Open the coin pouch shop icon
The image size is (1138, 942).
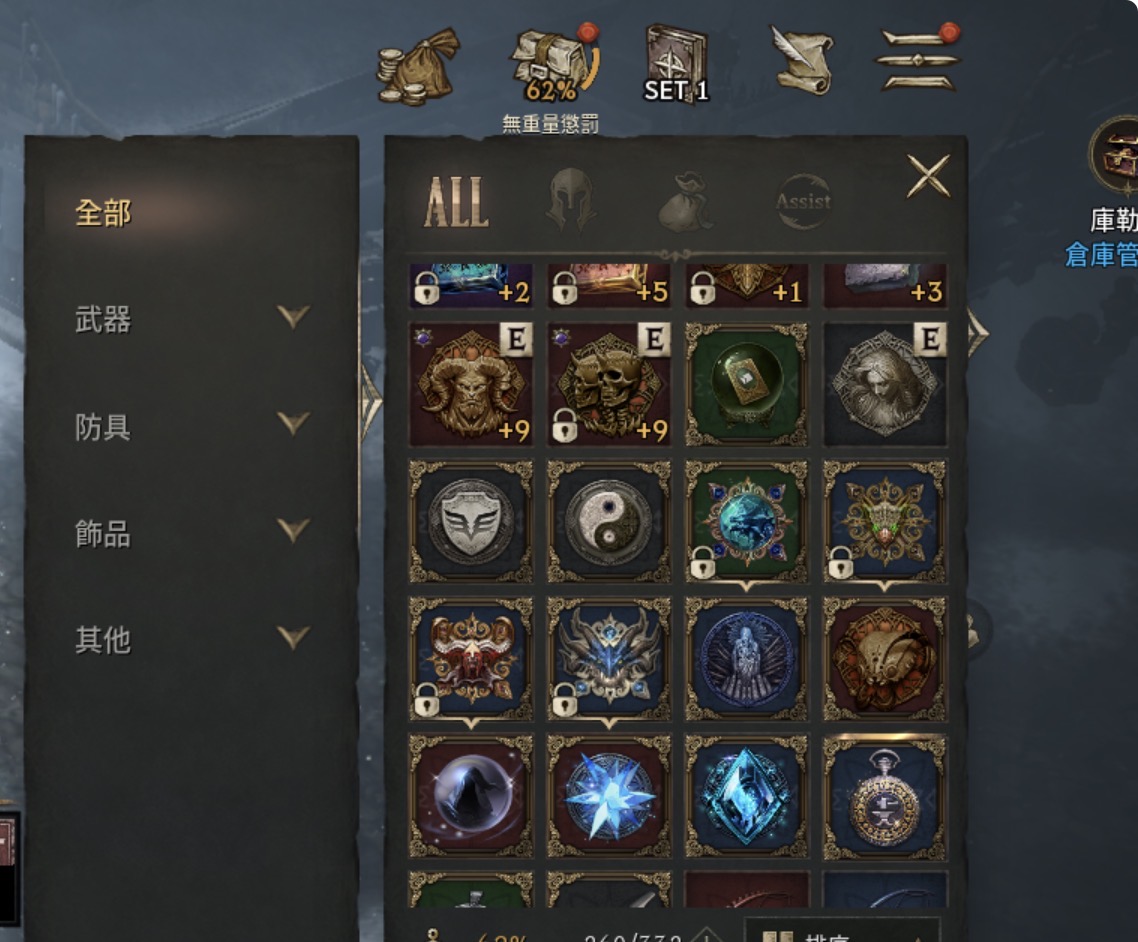(x=419, y=67)
